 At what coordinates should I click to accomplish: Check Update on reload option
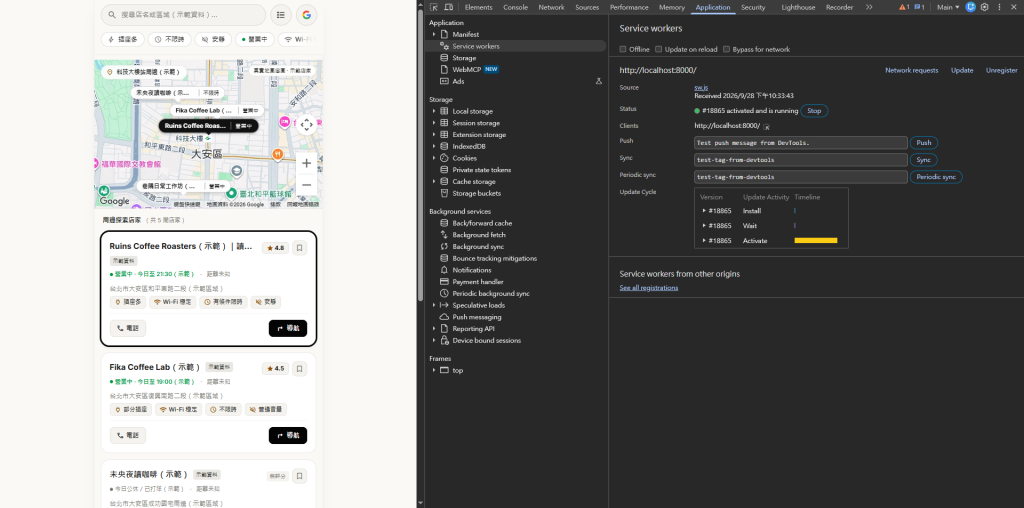659,49
